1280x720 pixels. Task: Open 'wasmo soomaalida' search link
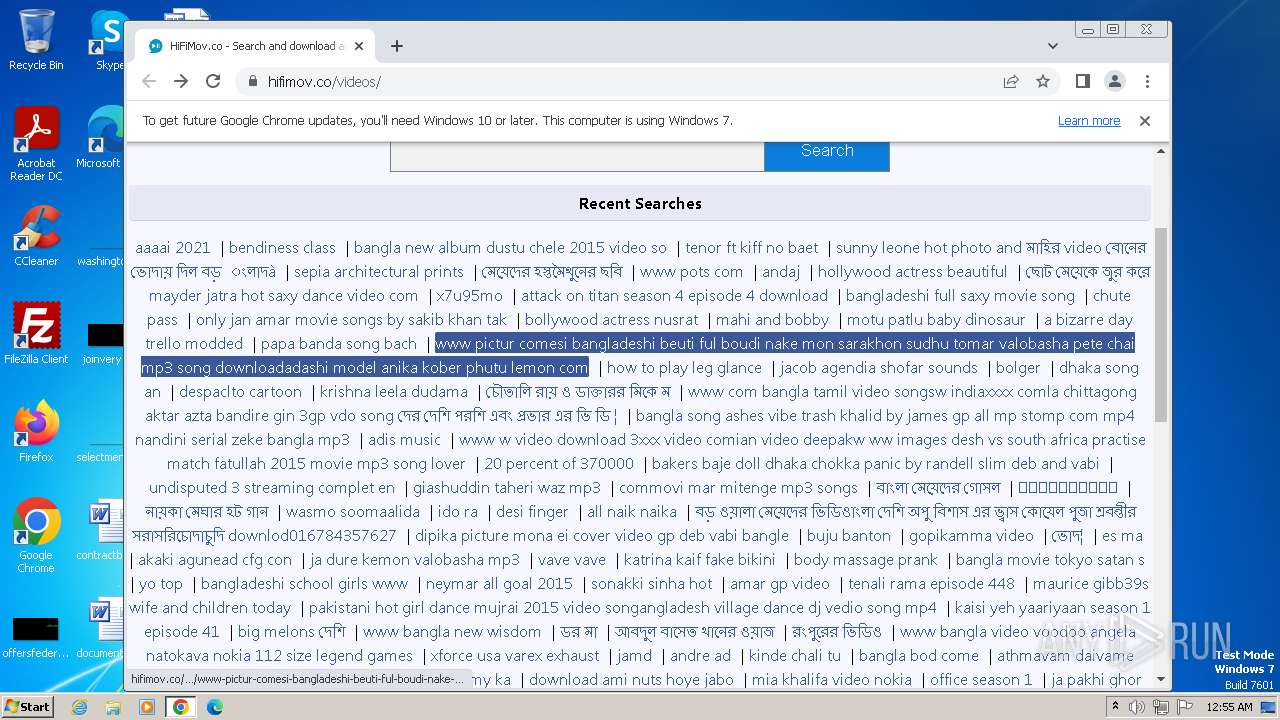click(353, 512)
